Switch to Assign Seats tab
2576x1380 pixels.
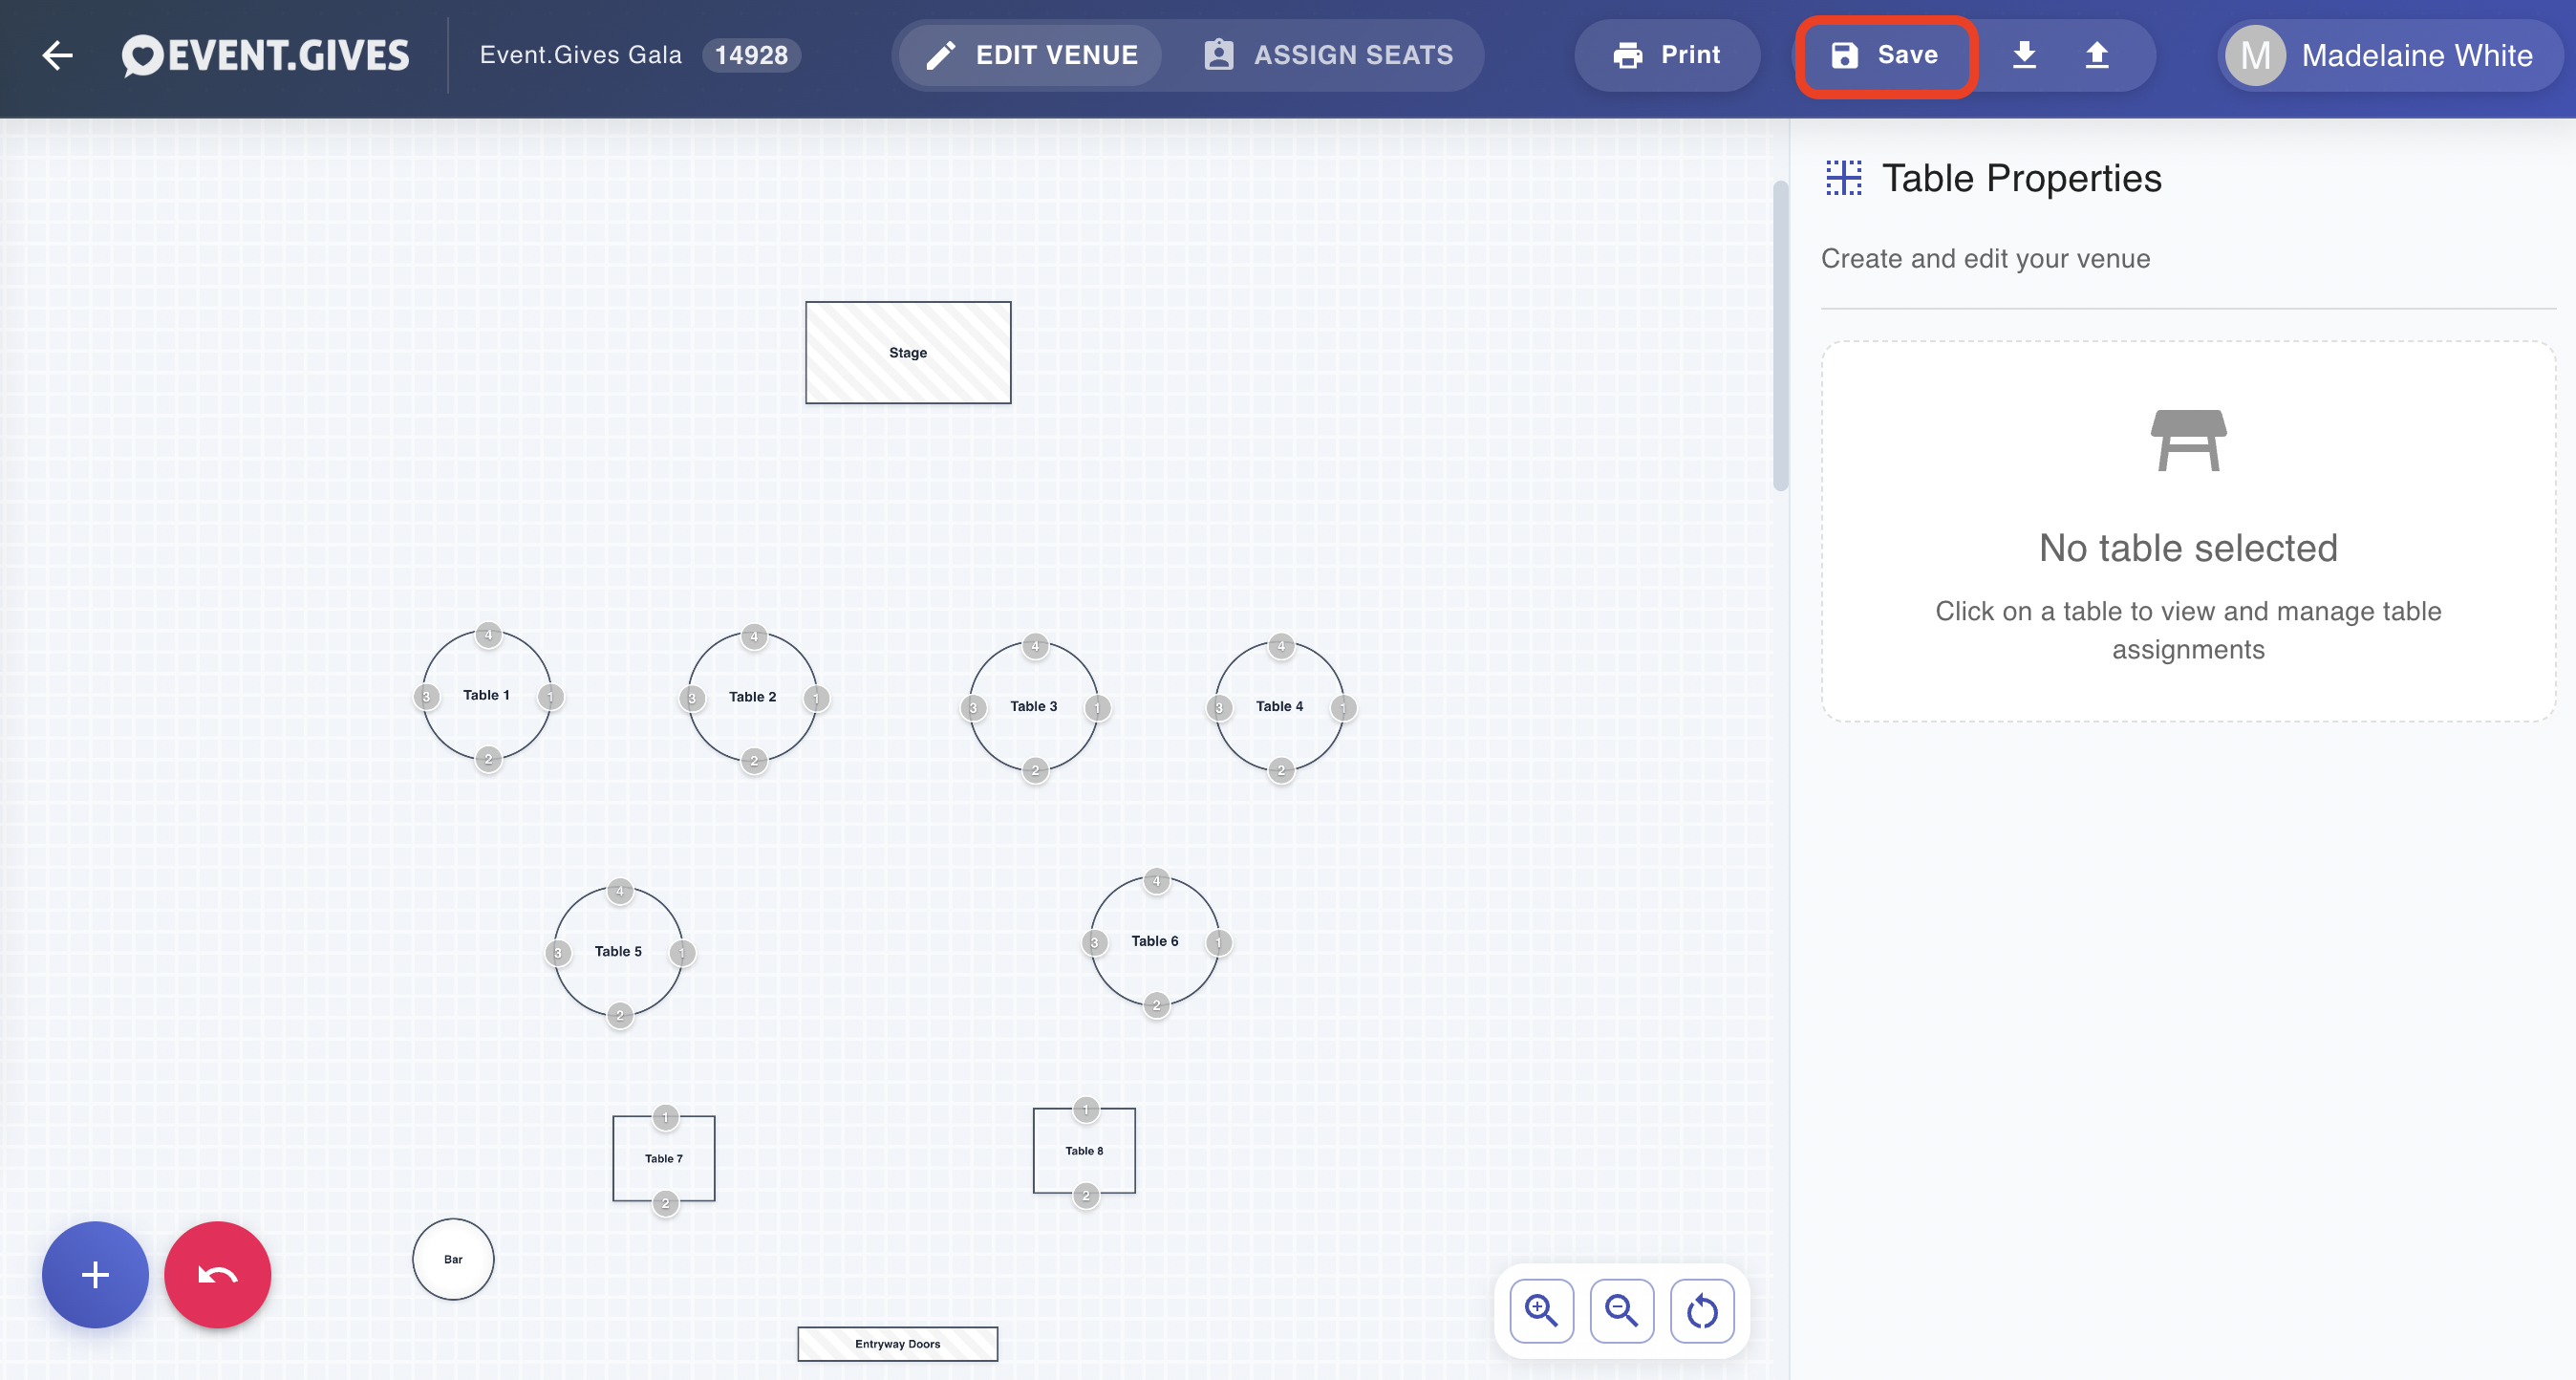pyautogui.click(x=1328, y=55)
